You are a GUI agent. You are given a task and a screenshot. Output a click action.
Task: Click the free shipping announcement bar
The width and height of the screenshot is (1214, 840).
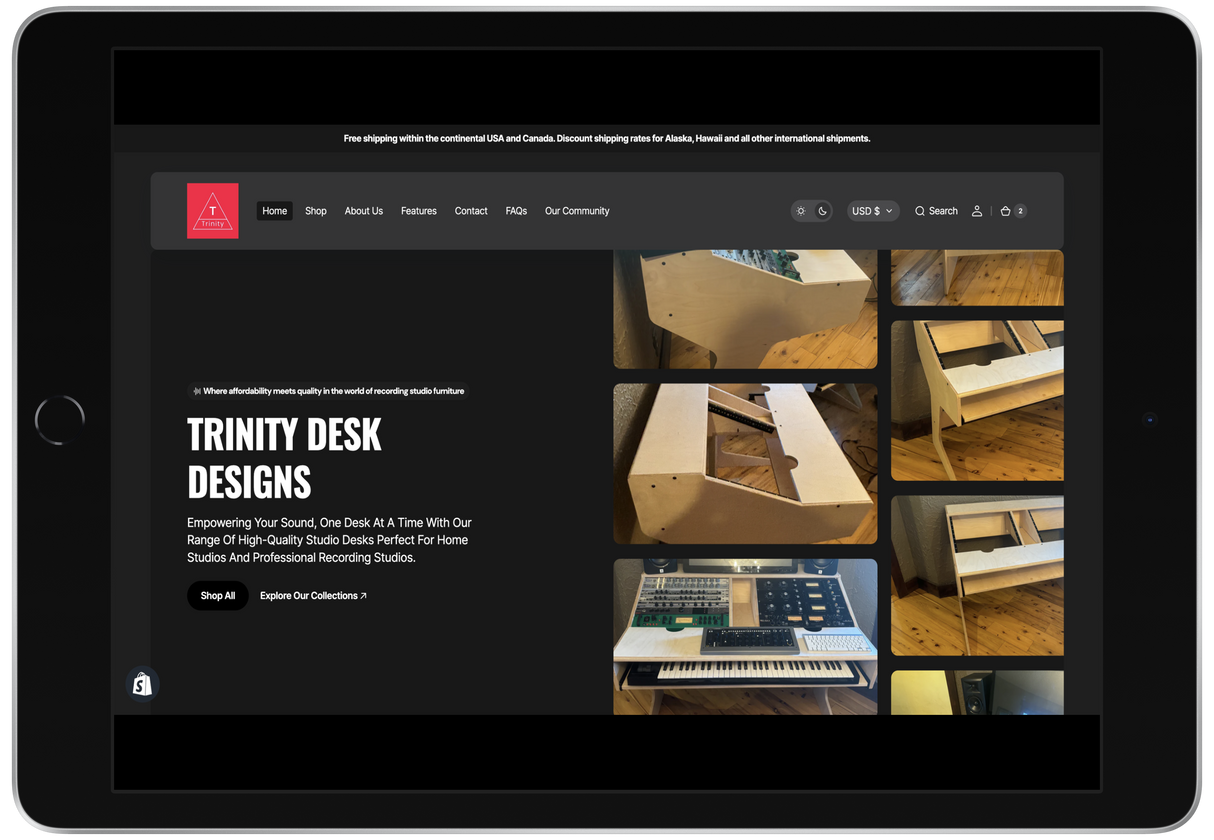[607, 139]
